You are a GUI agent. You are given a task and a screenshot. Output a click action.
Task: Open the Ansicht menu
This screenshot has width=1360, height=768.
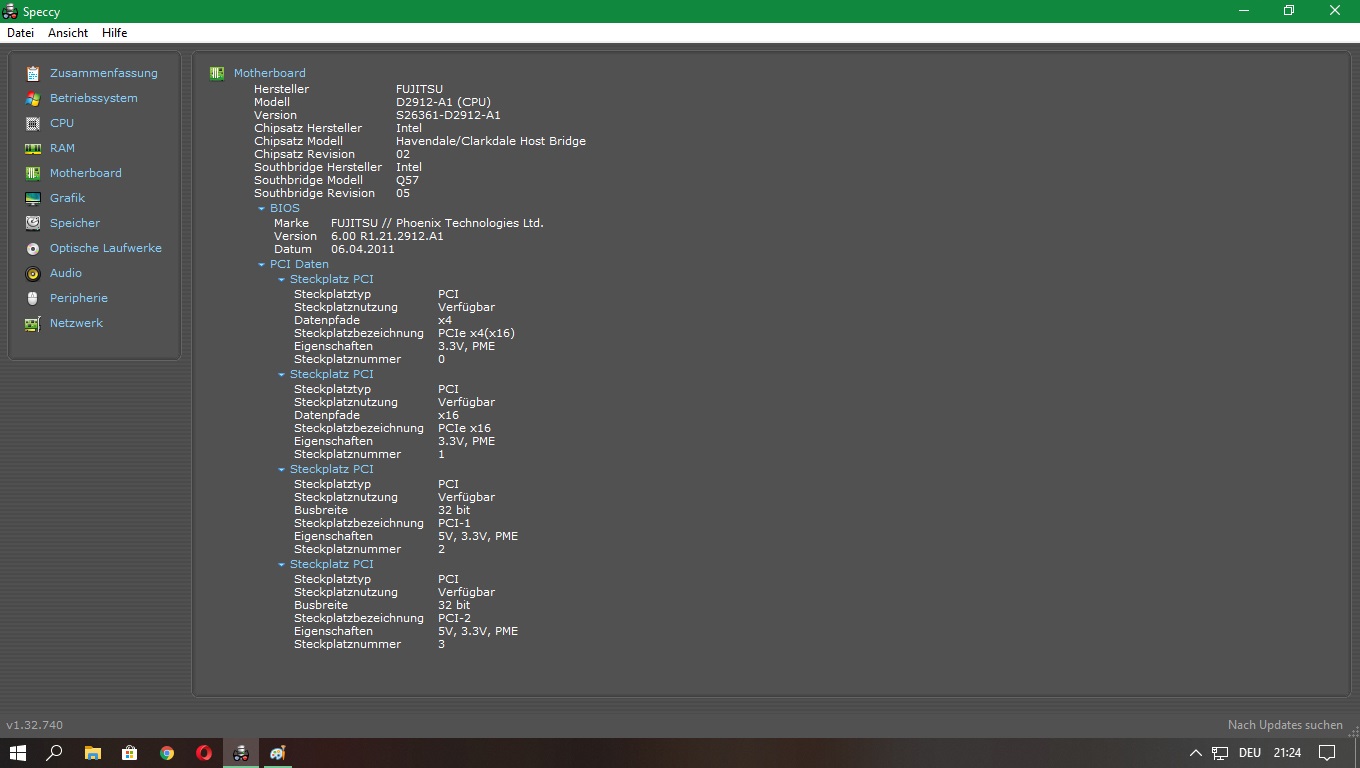click(68, 33)
